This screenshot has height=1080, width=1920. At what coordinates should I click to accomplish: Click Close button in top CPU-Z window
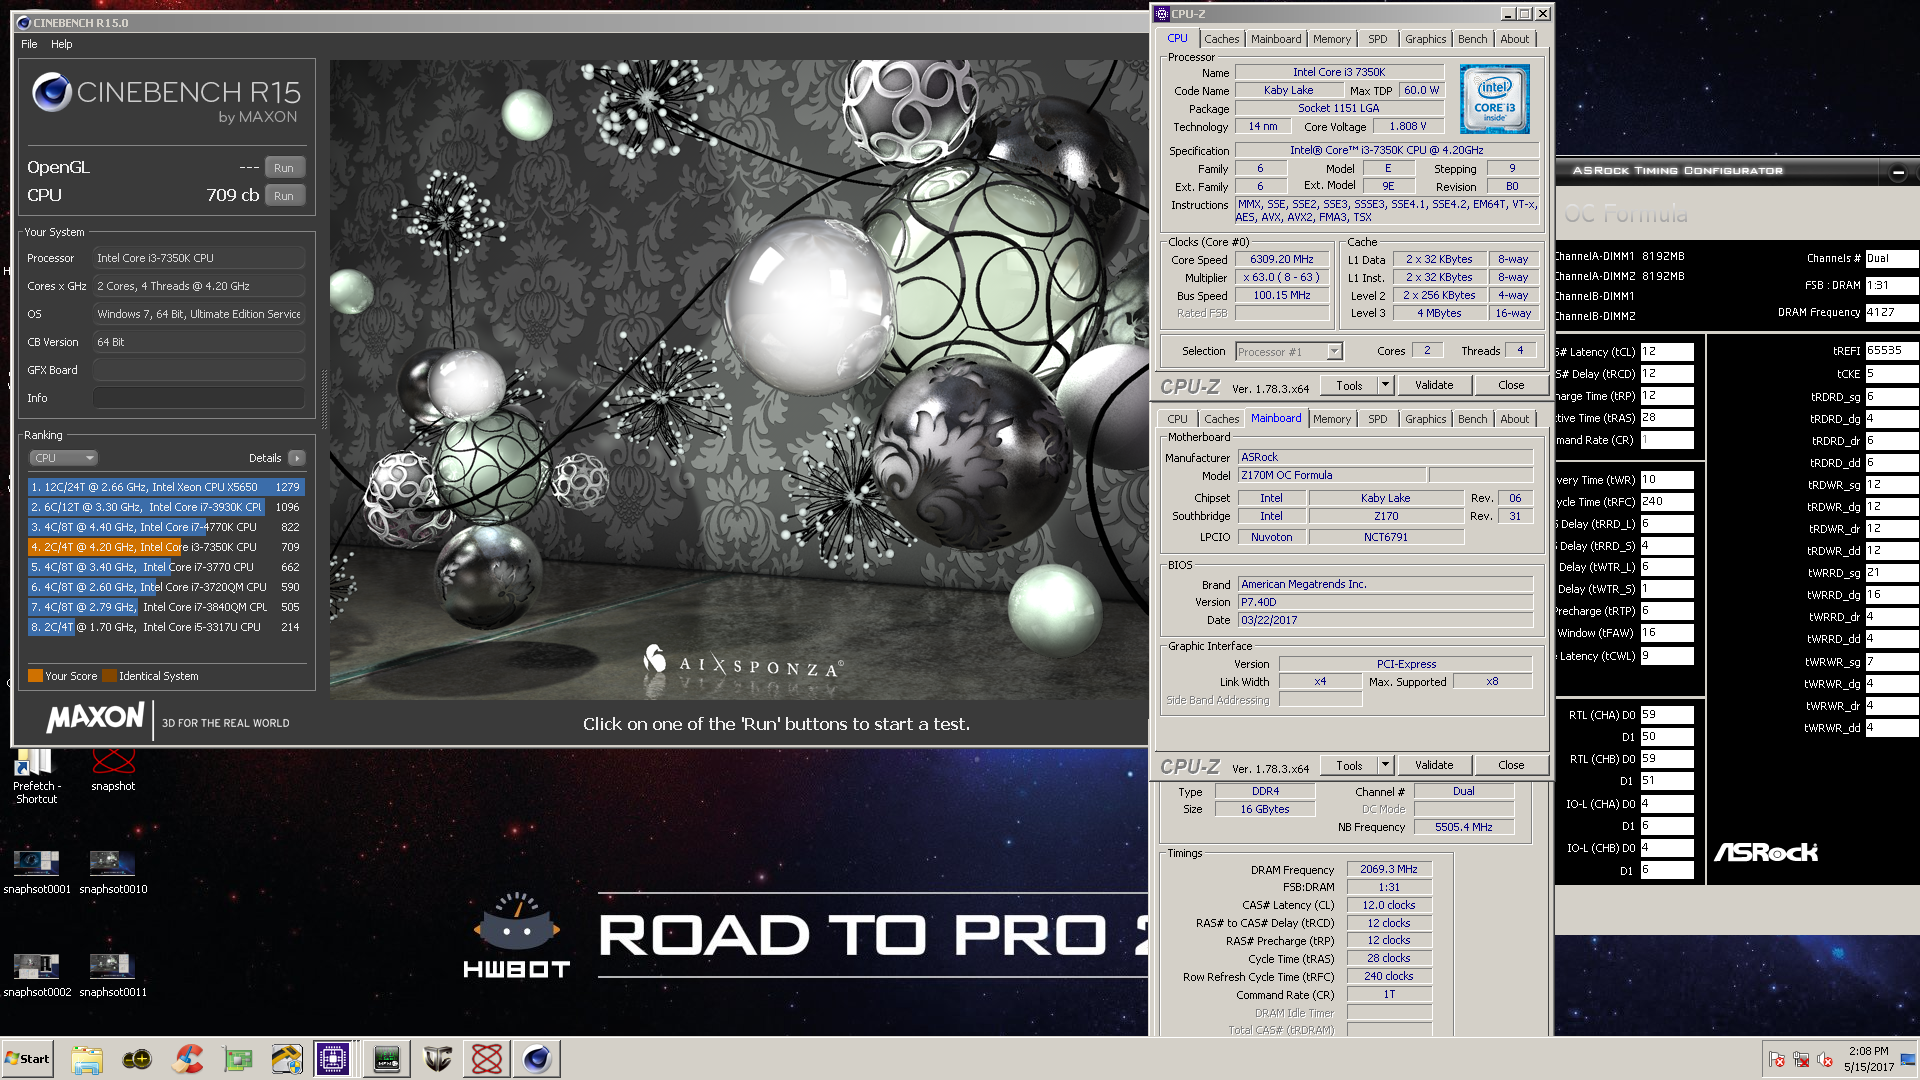[1511, 385]
